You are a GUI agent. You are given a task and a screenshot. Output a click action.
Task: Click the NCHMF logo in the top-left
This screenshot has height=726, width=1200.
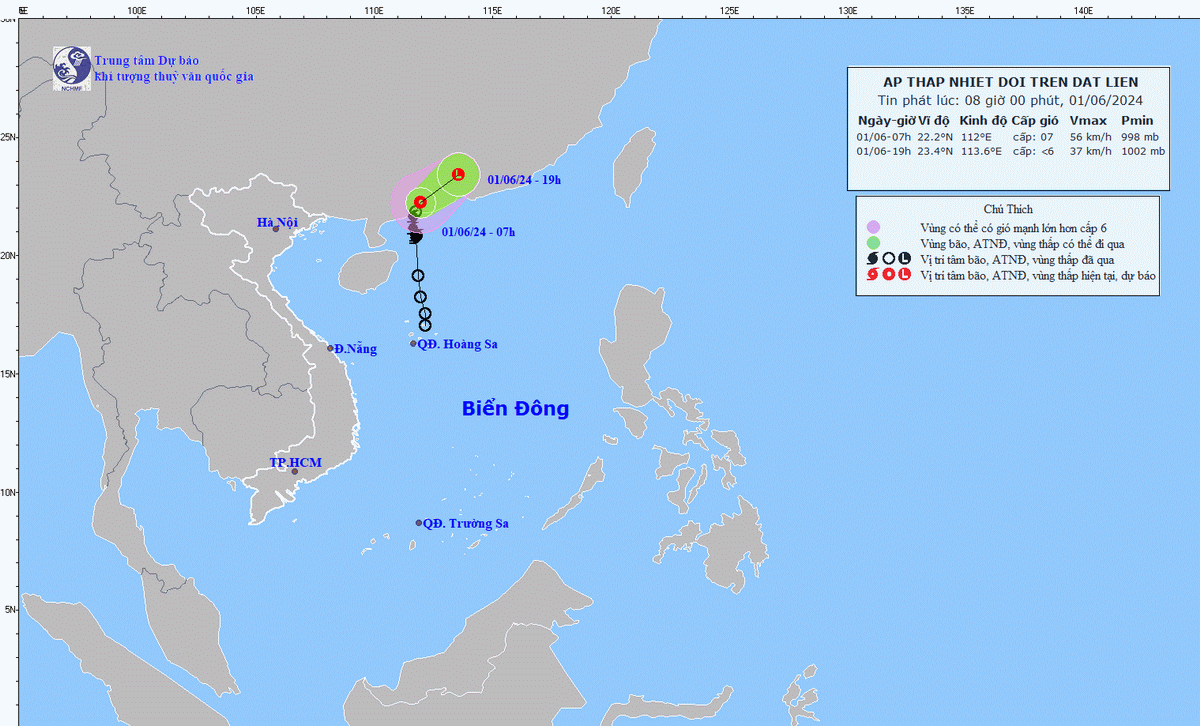pos(71,68)
